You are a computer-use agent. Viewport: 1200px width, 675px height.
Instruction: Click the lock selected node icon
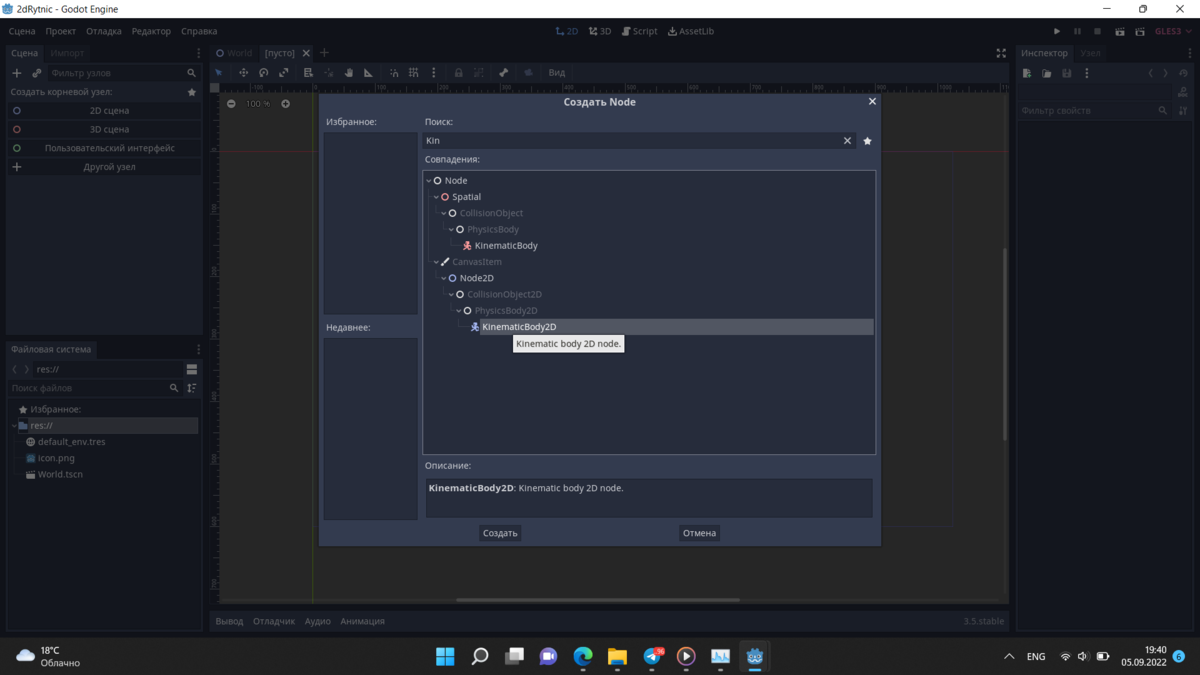click(x=459, y=73)
